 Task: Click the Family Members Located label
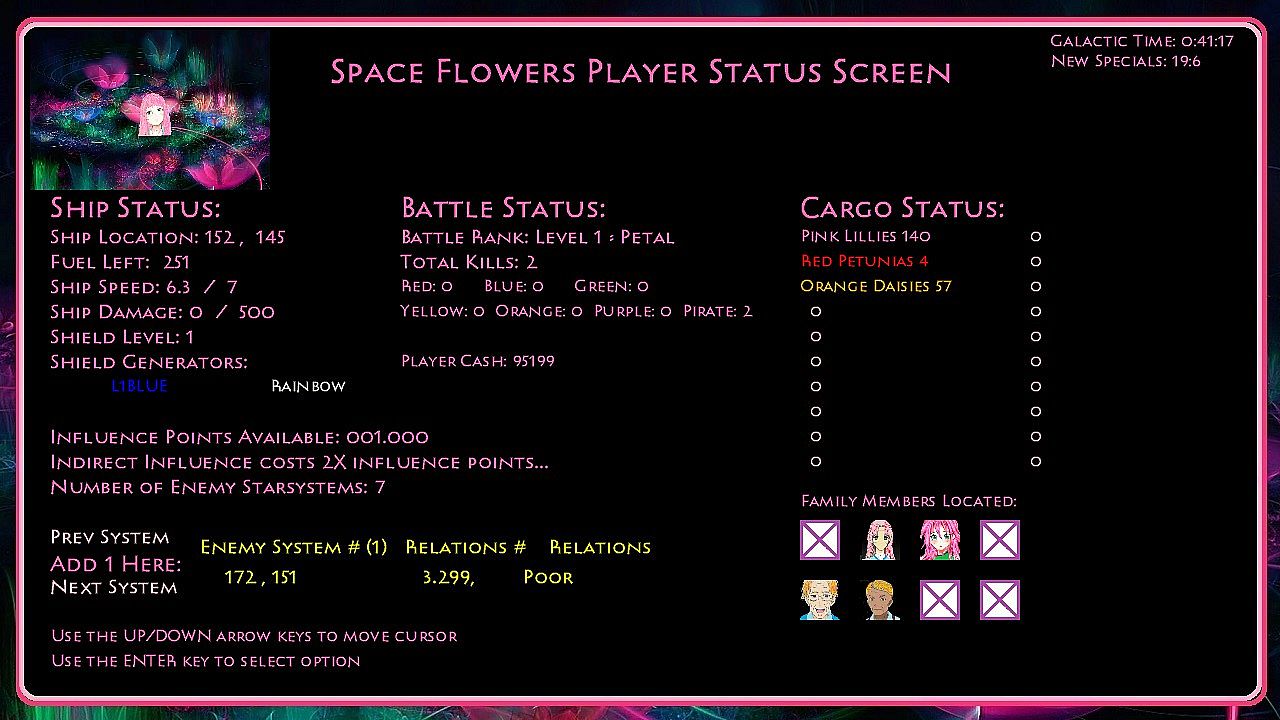909,501
